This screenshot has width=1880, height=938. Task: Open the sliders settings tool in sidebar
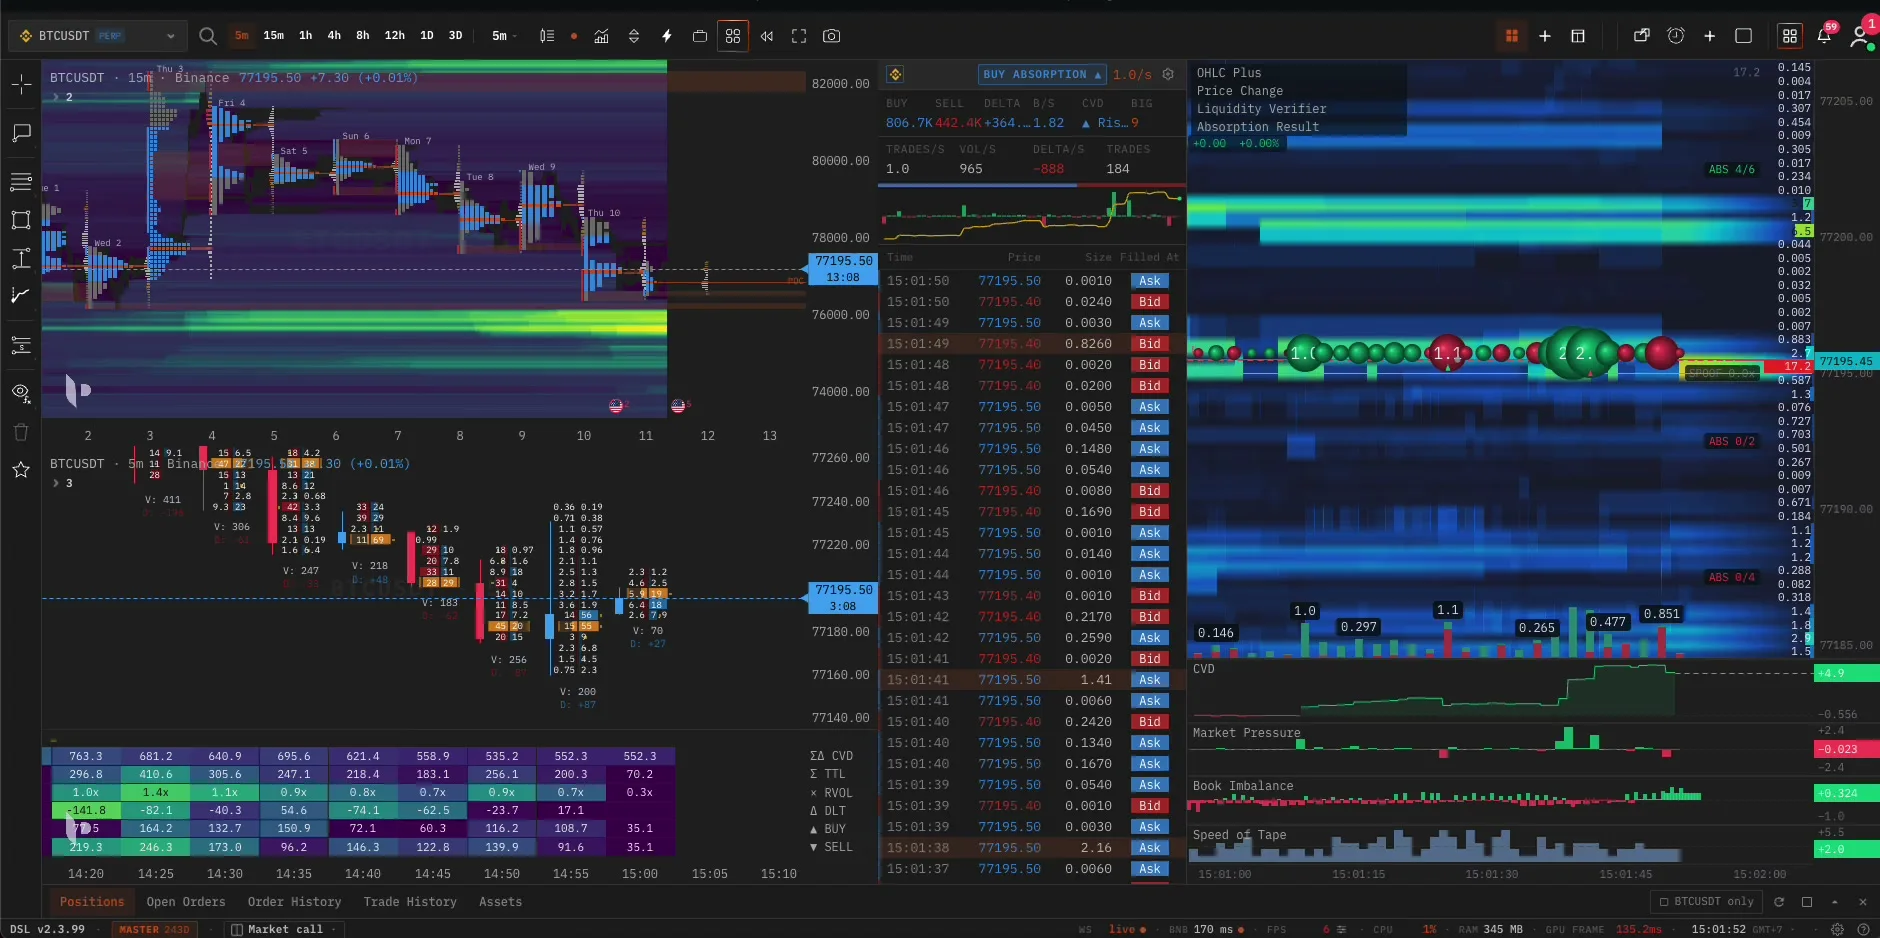click(21, 345)
